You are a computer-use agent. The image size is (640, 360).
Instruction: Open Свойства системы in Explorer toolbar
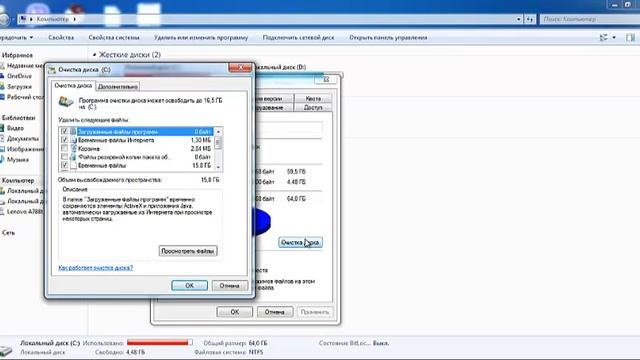coord(114,38)
